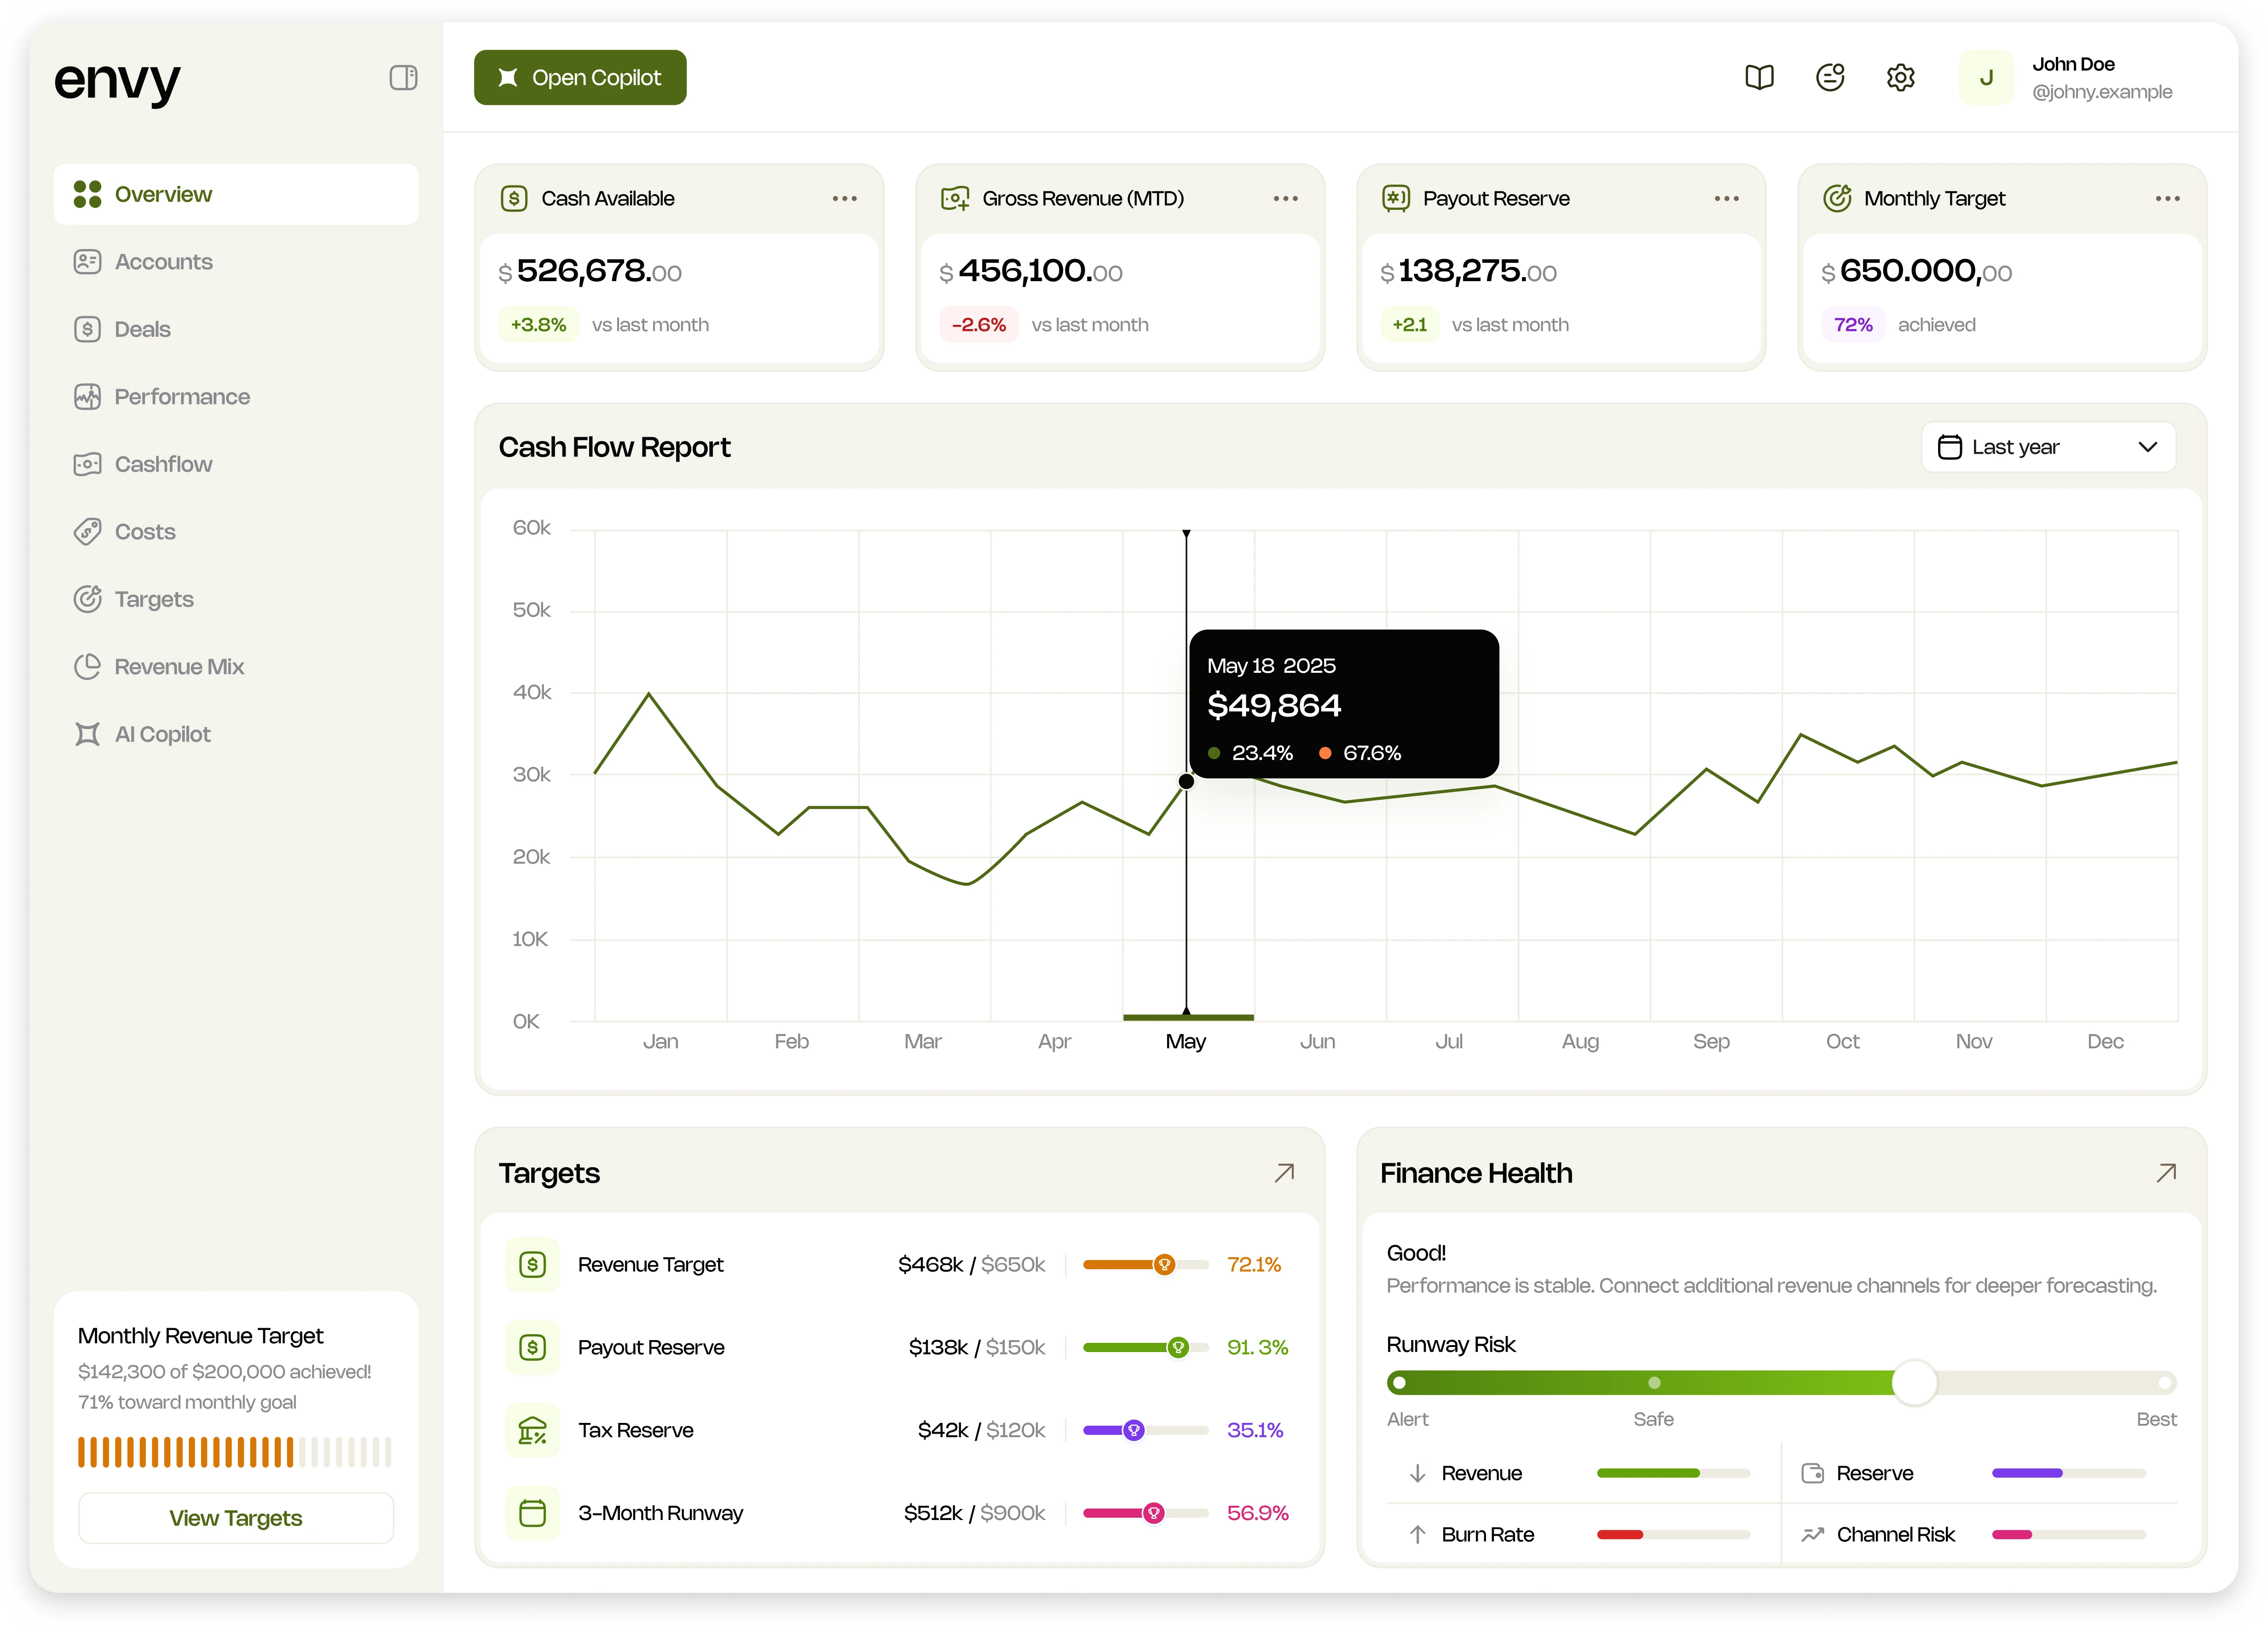Click the Runway Risk slider handle
Viewport: 2268px width, 1630px height.
pos(1914,1383)
